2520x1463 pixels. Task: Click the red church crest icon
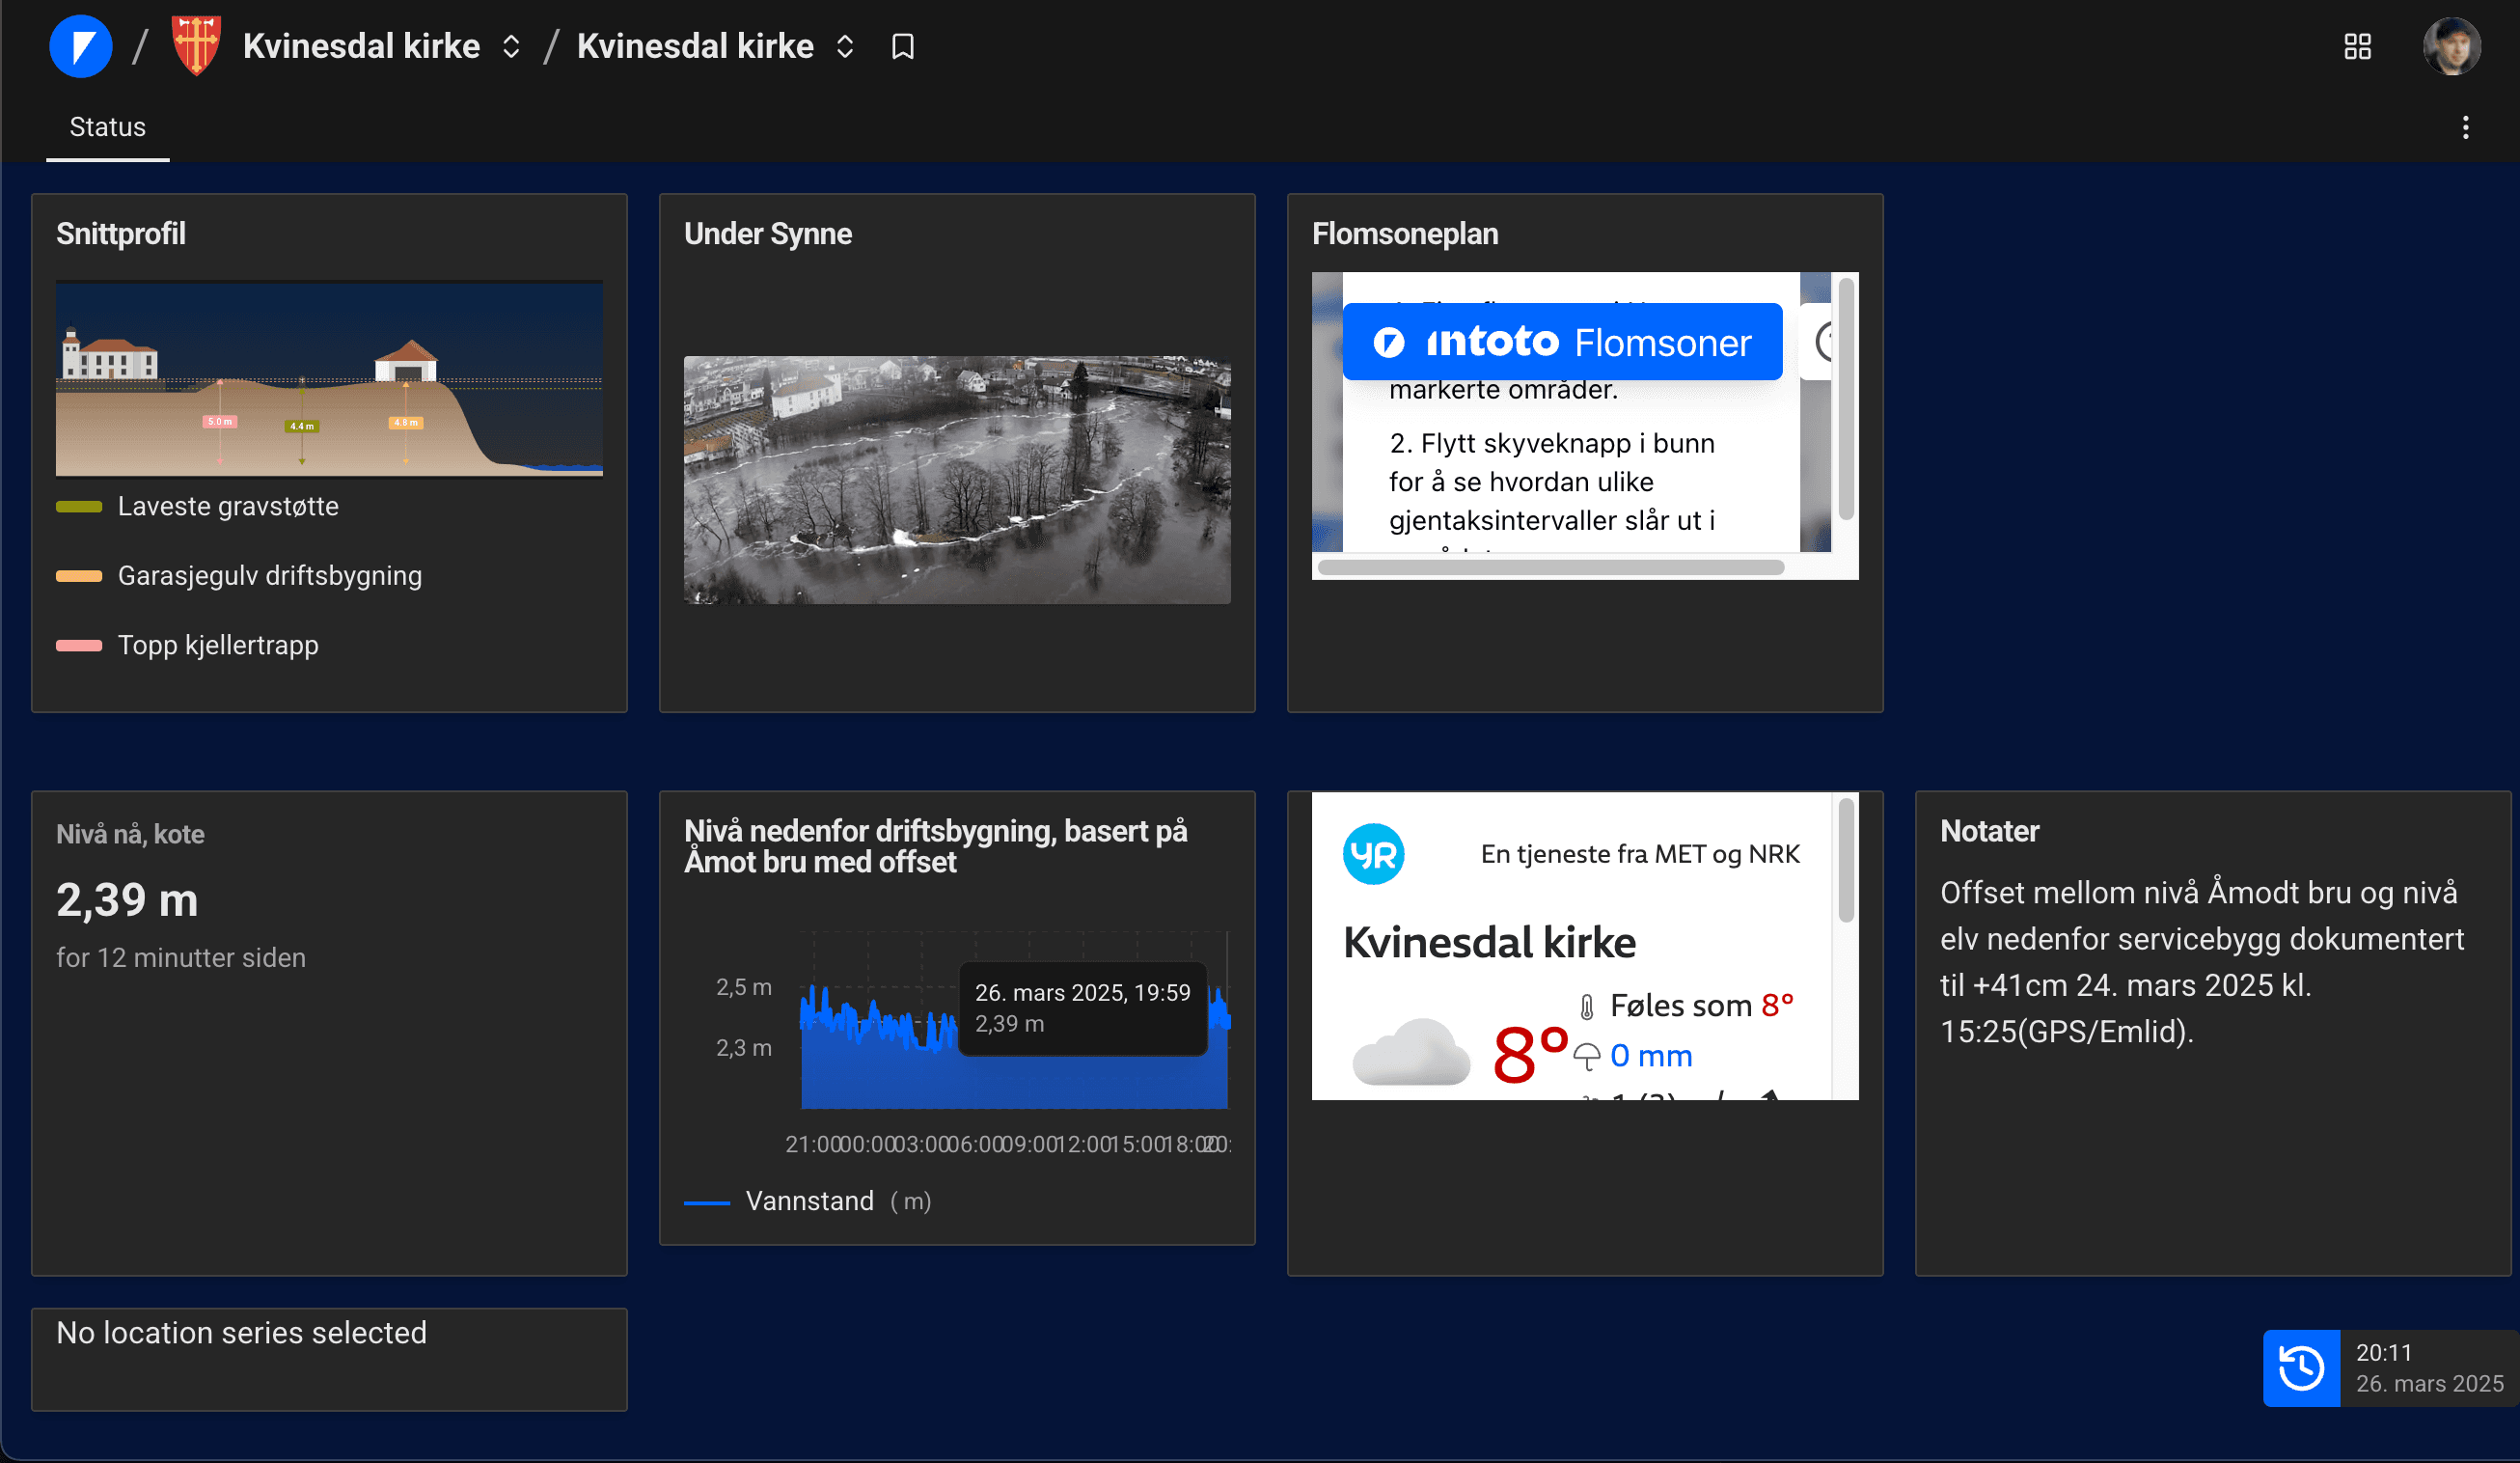coord(196,46)
